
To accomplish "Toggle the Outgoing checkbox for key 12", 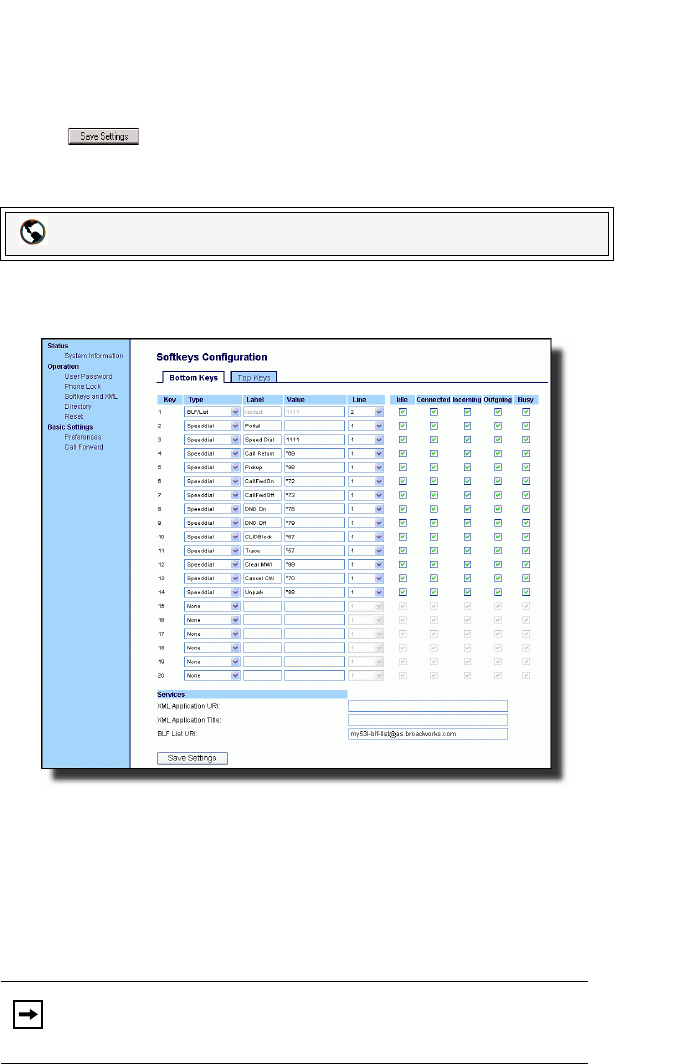I will click(498, 565).
